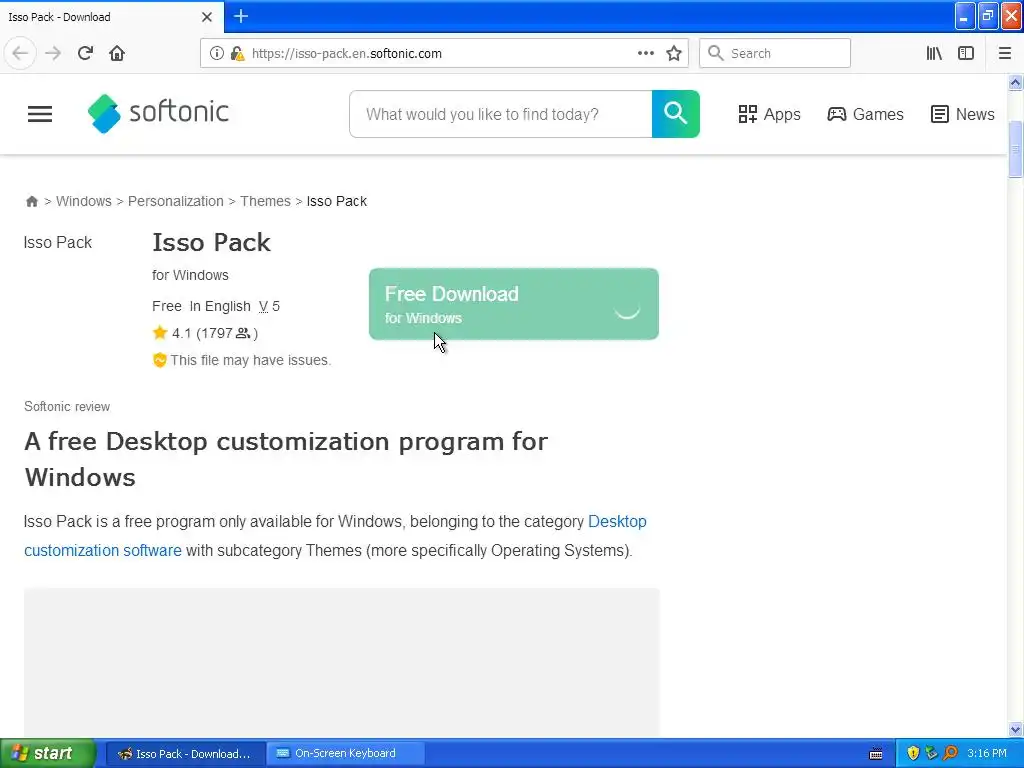
Task: Go to Windows breadcrumb link
Action: click(x=84, y=201)
